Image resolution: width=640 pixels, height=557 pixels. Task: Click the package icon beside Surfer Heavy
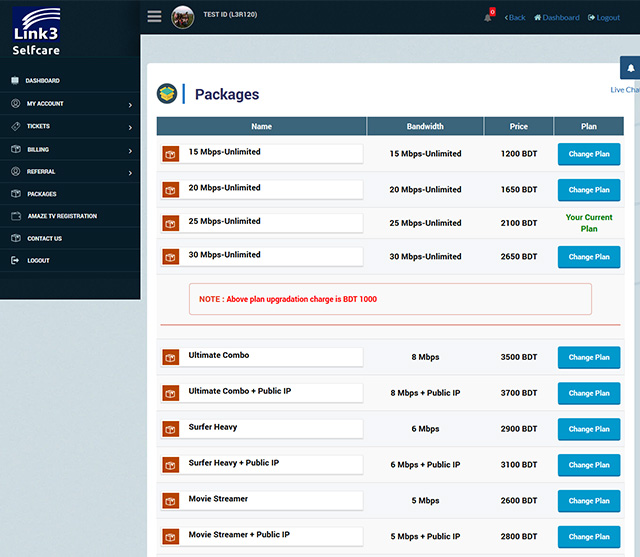(x=171, y=429)
